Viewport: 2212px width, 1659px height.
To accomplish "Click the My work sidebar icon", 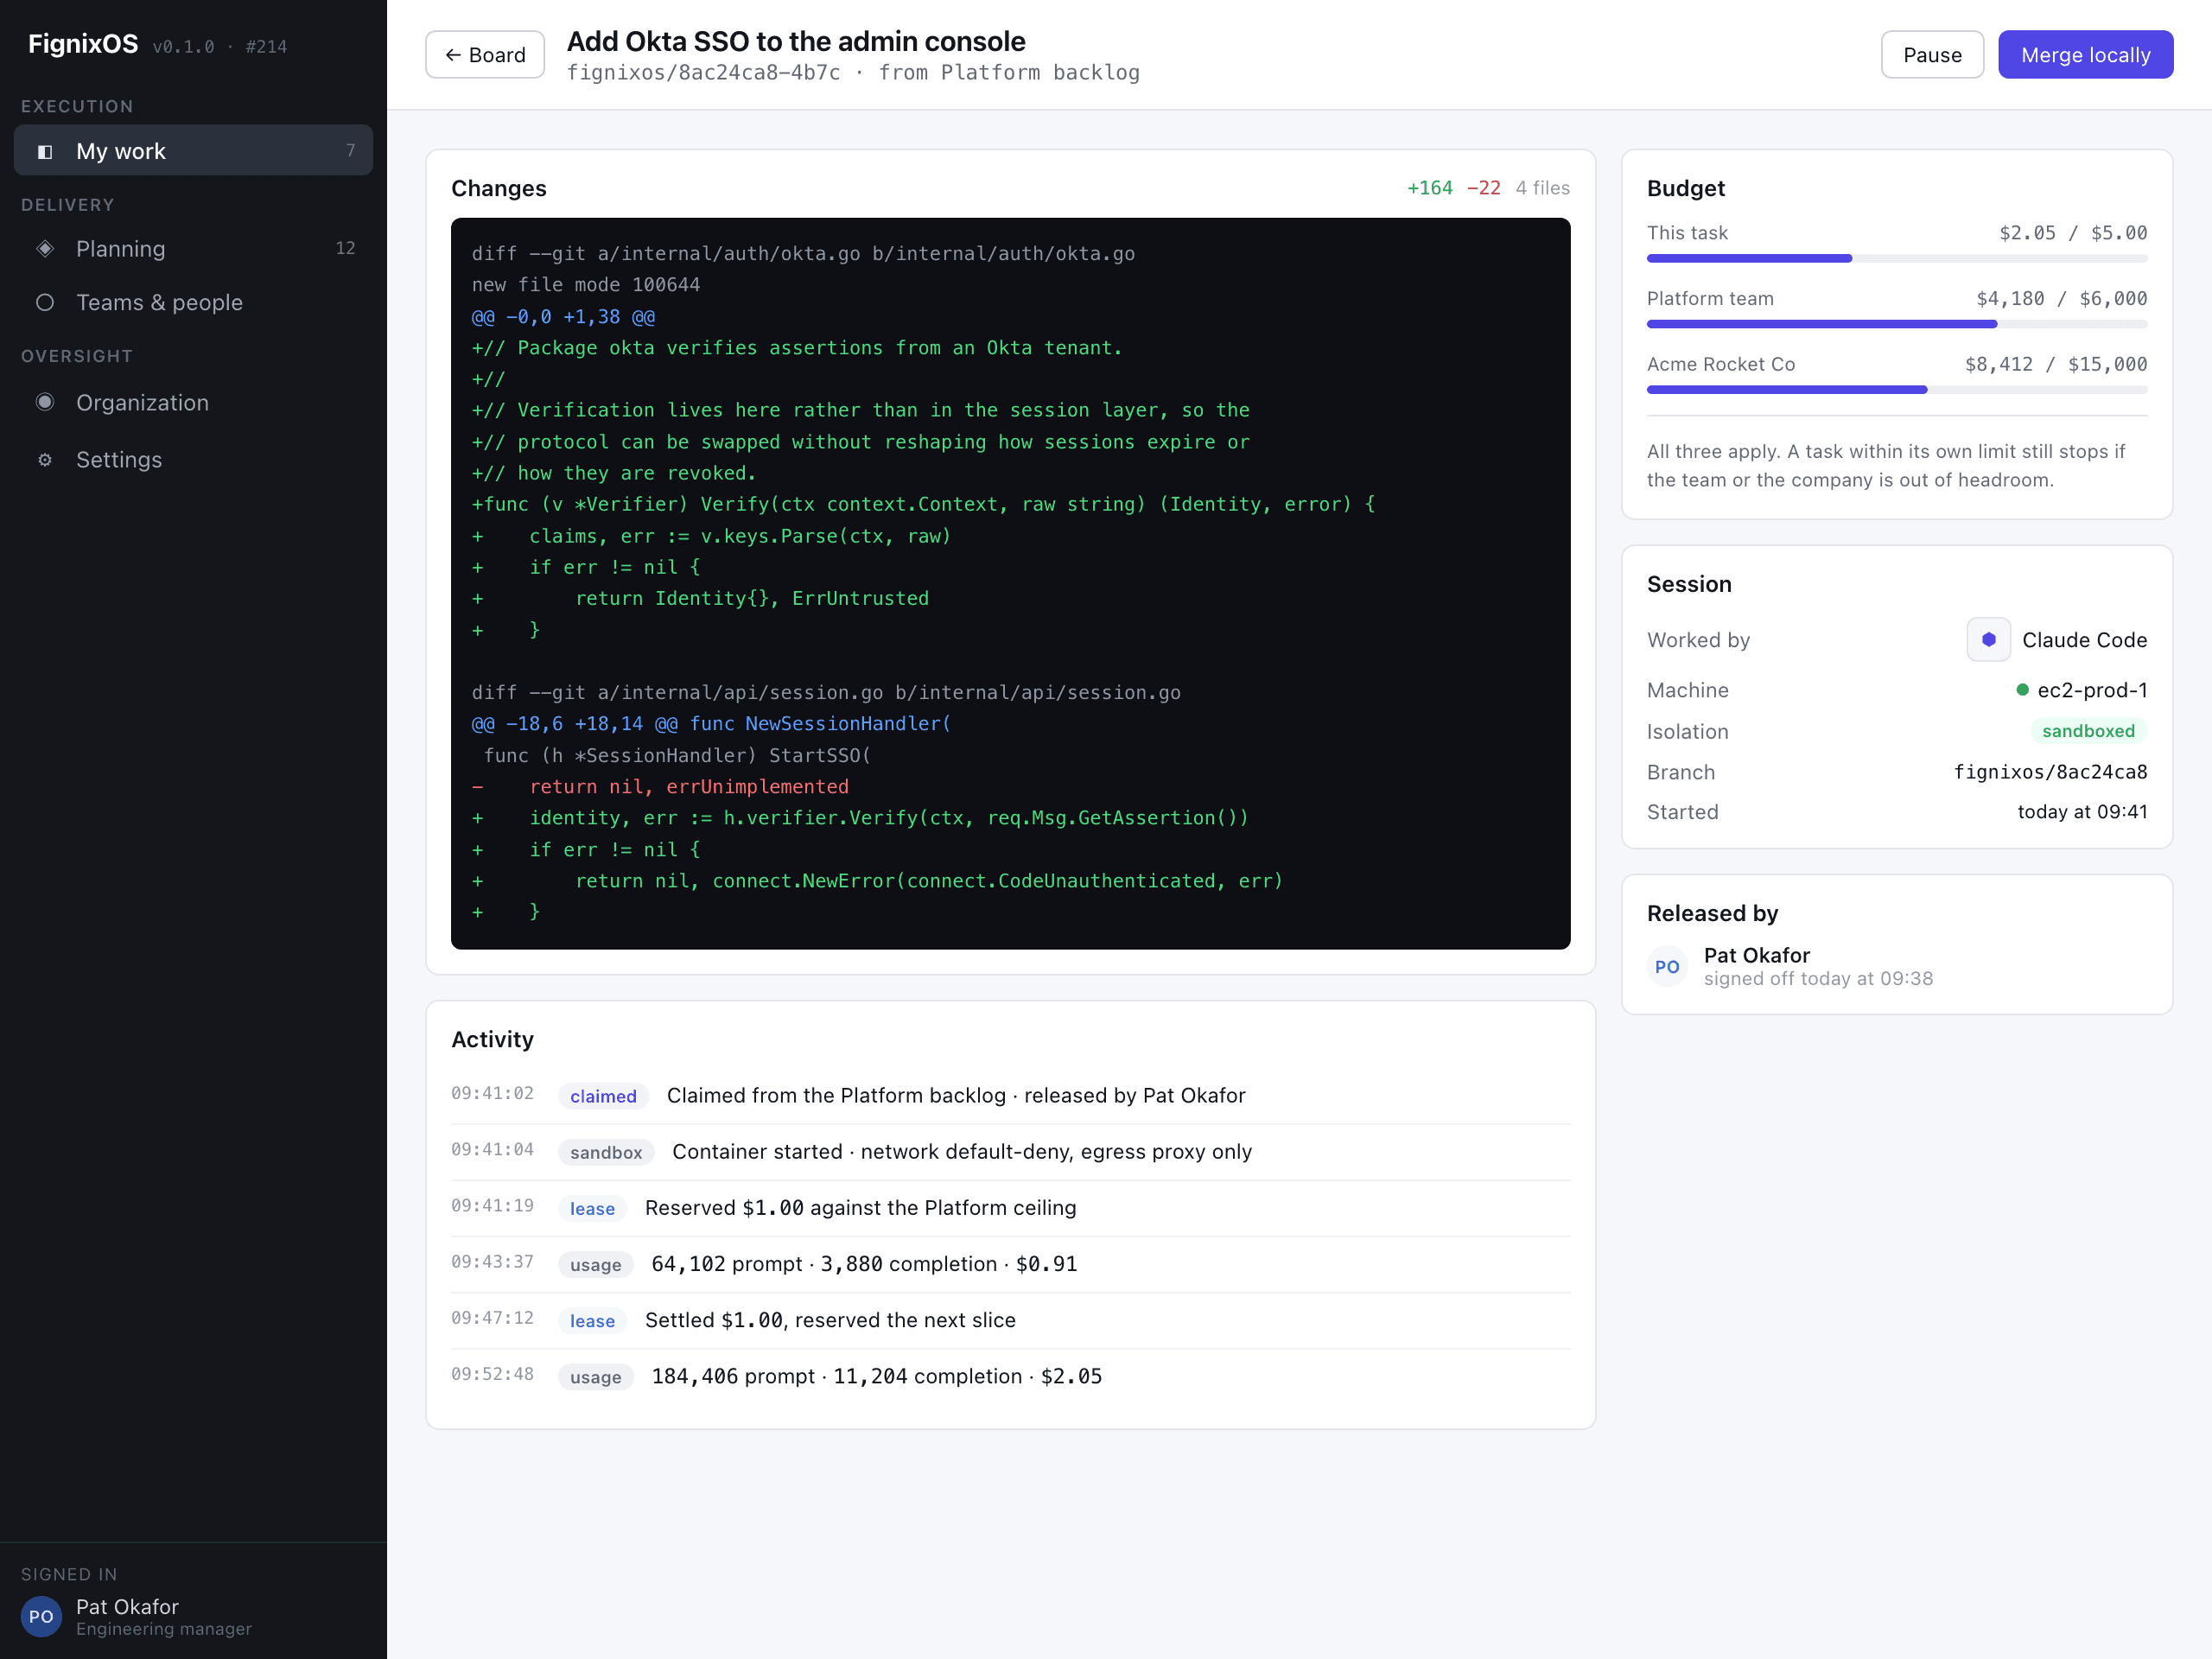I will 45,151.
